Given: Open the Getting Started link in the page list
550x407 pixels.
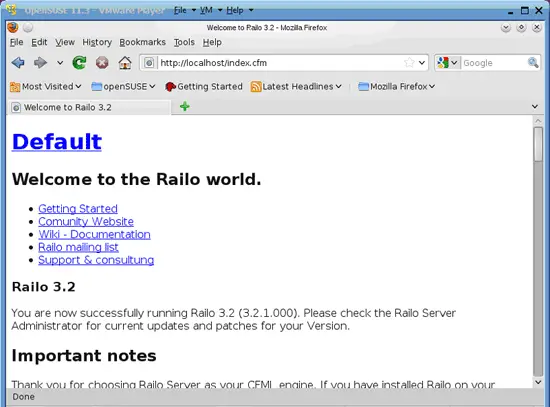Looking at the screenshot, I should click(x=78, y=209).
